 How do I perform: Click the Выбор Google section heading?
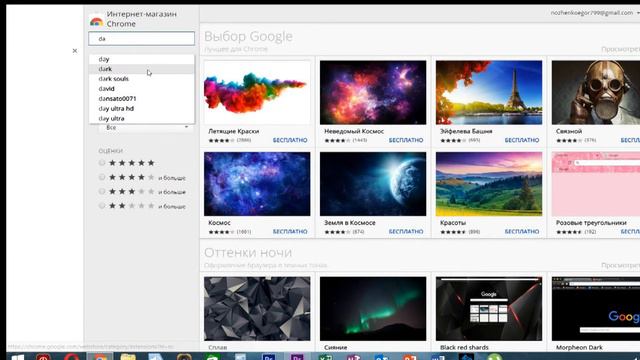tap(248, 36)
